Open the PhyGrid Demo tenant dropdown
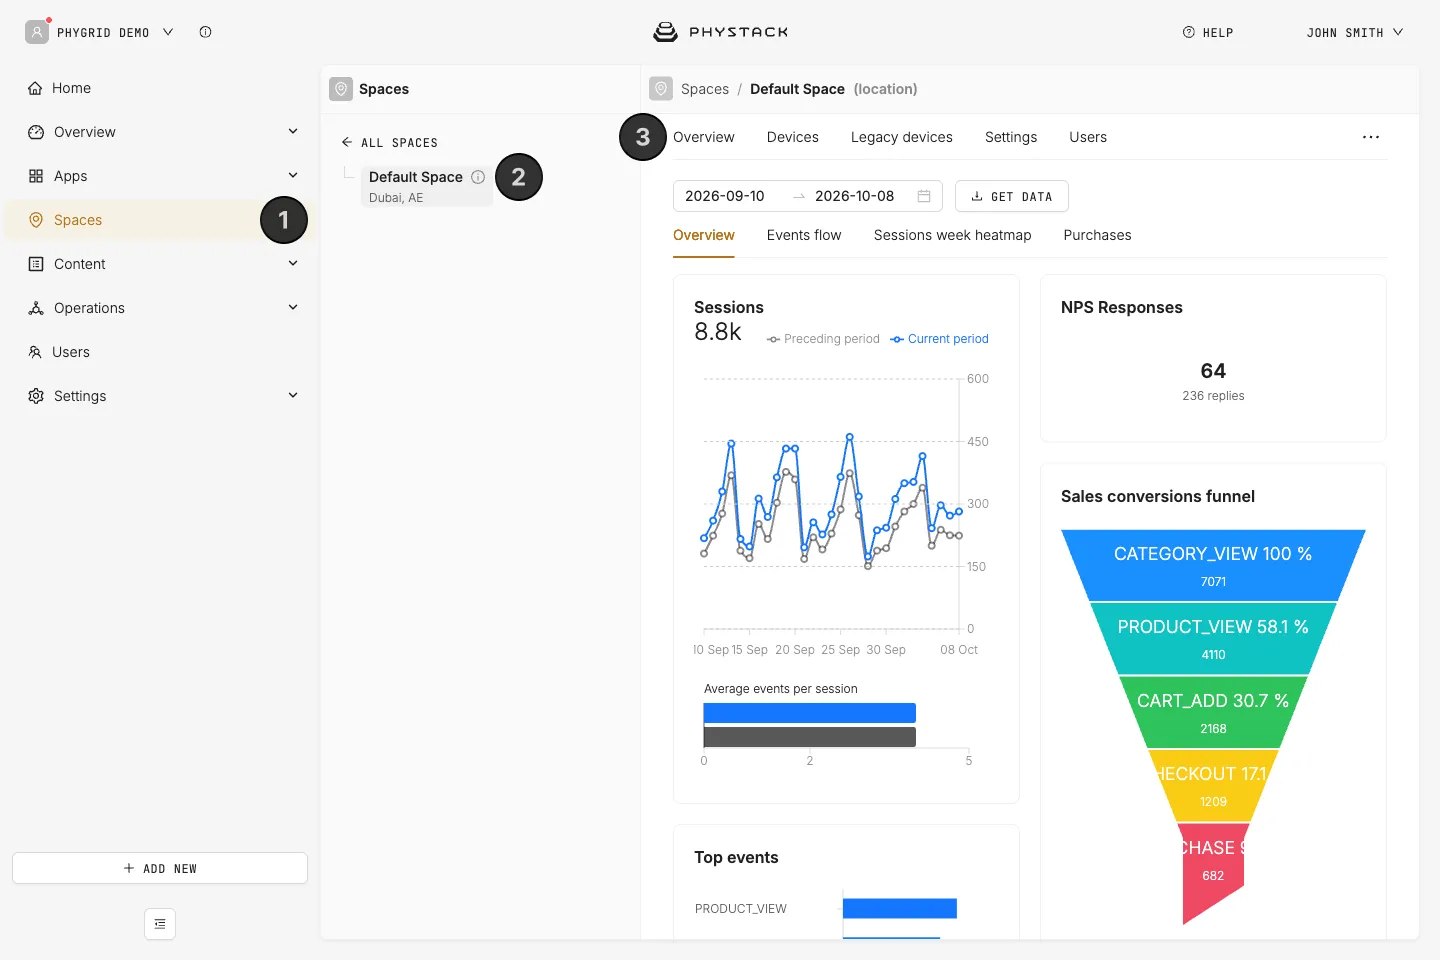Screen dimensions: 1440x960 104,32
